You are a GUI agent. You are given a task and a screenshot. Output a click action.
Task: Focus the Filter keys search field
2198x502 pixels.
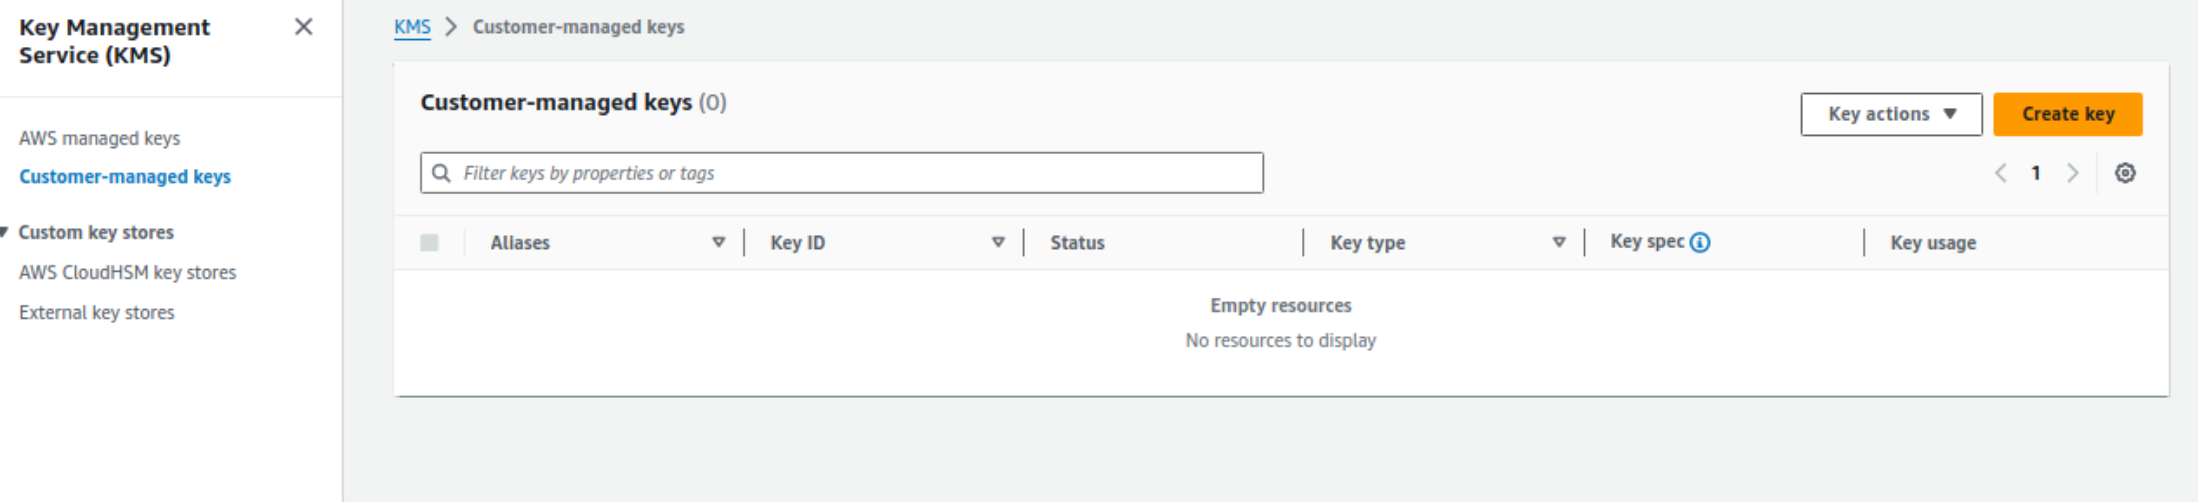pos(842,173)
